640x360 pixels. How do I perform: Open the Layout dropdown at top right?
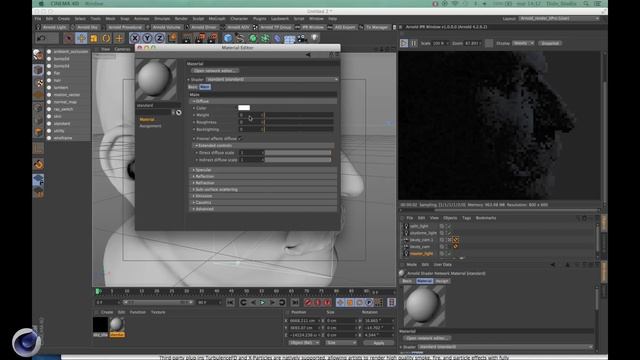pyautogui.click(x=559, y=19)
